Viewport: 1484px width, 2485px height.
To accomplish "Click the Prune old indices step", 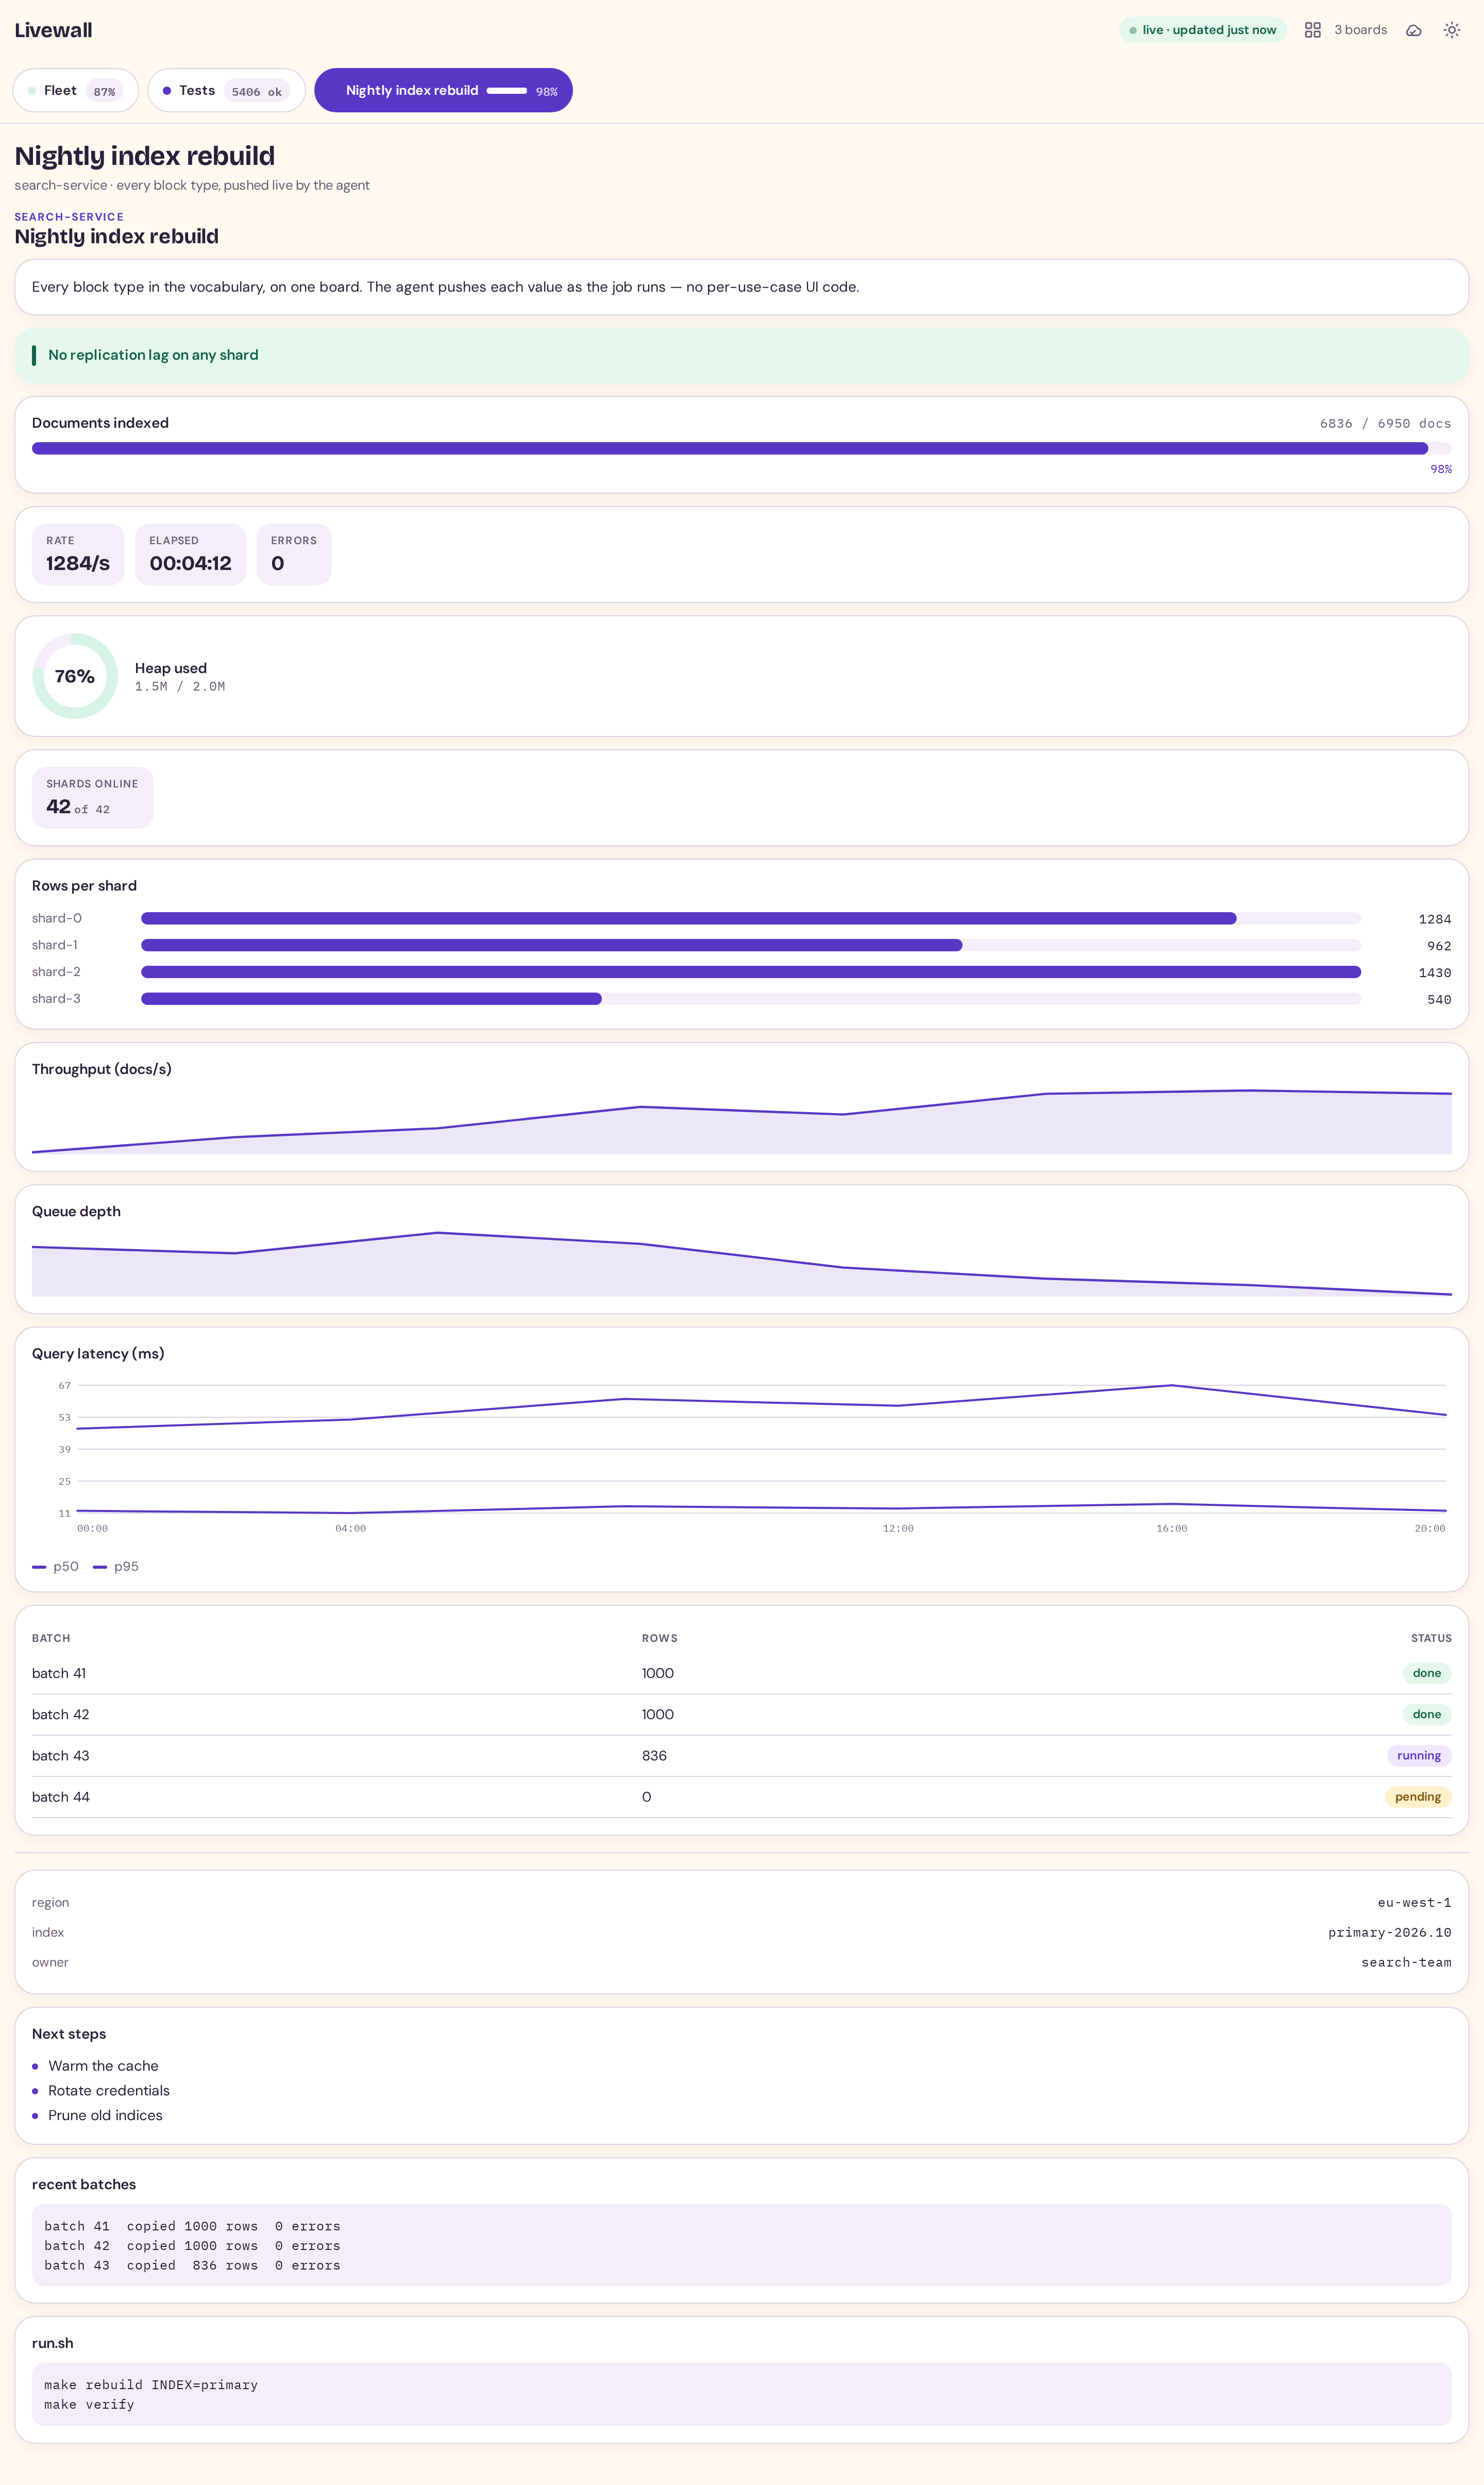I will (x=105, y=2115).
